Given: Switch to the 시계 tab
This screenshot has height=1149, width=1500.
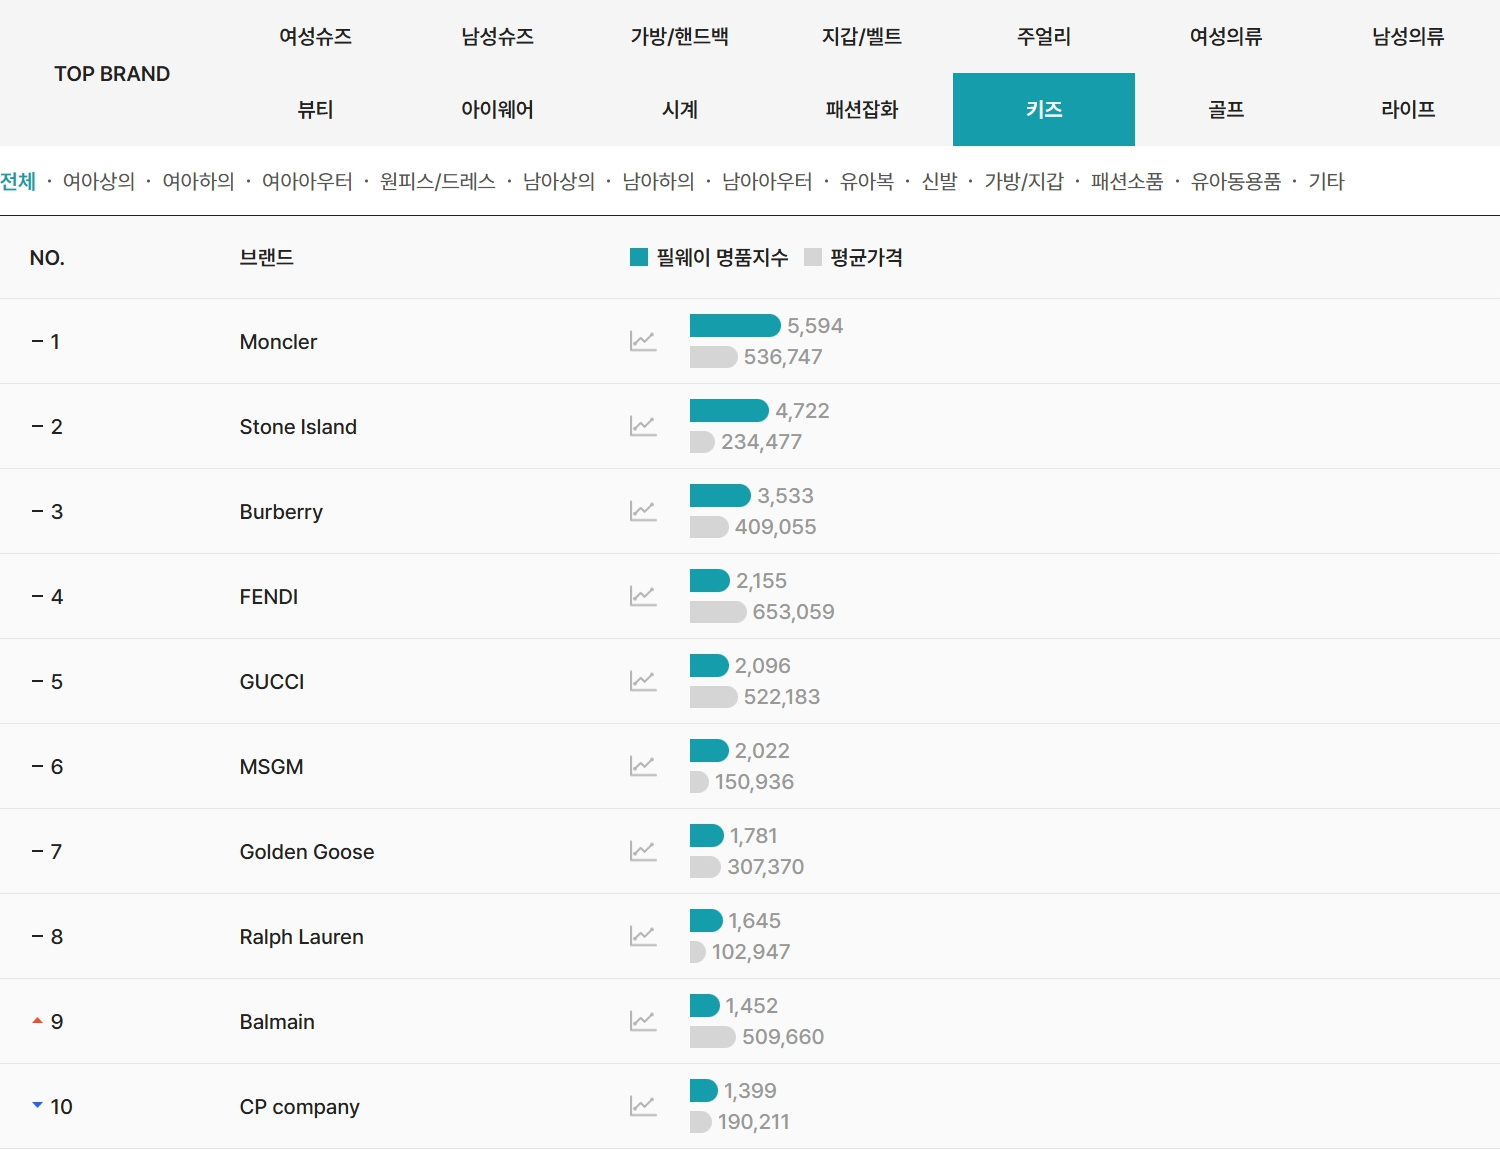Looking at the screenshot, I should tap(680, 110).
